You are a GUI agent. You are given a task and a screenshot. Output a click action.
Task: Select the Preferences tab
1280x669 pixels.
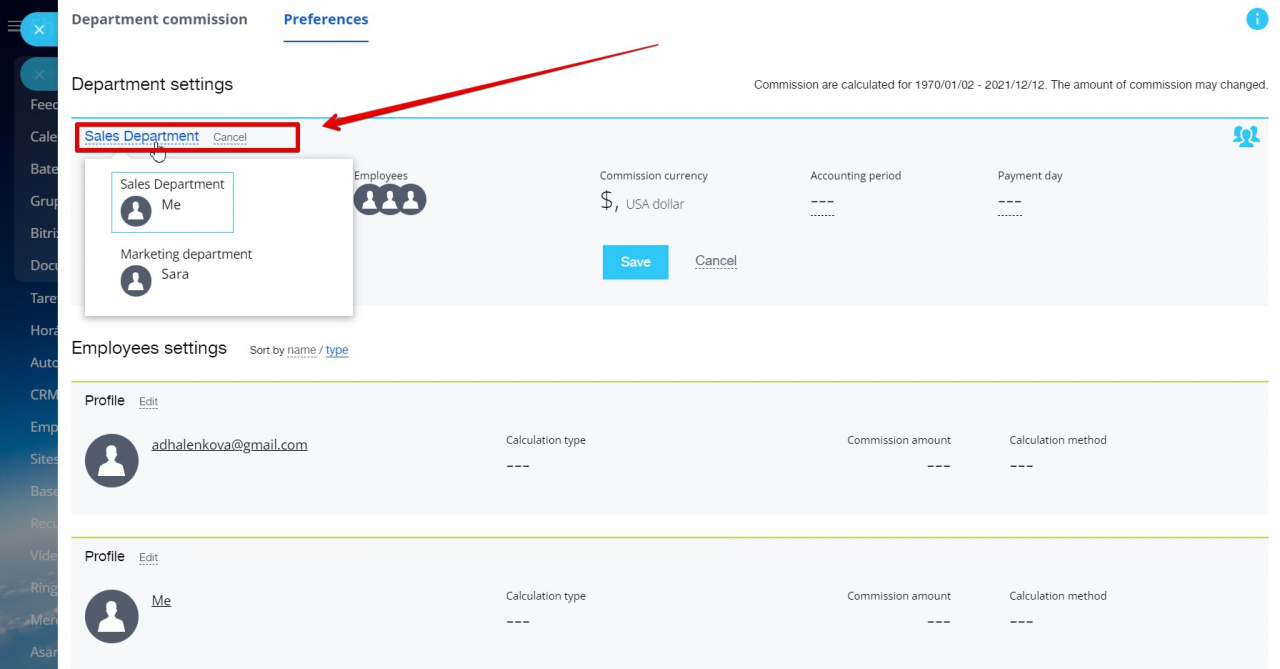pos(326,20)
